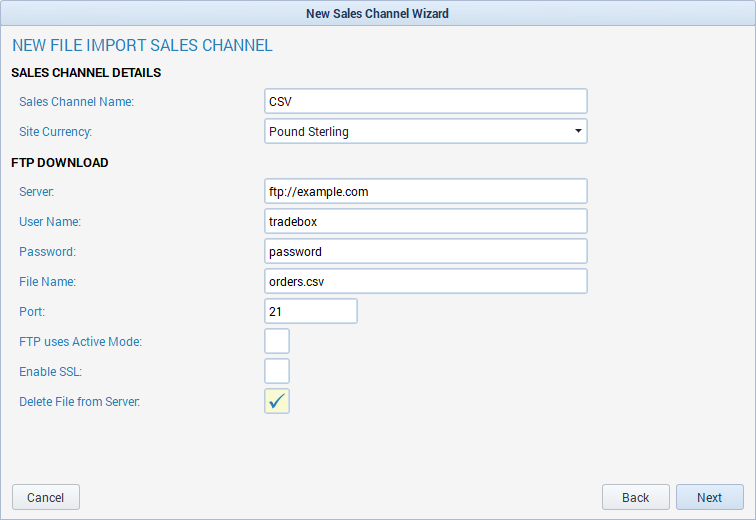The width and height of the screenshot is (756, 520).
Task: Click the Sales Channel Name text field
Action: 425,101
